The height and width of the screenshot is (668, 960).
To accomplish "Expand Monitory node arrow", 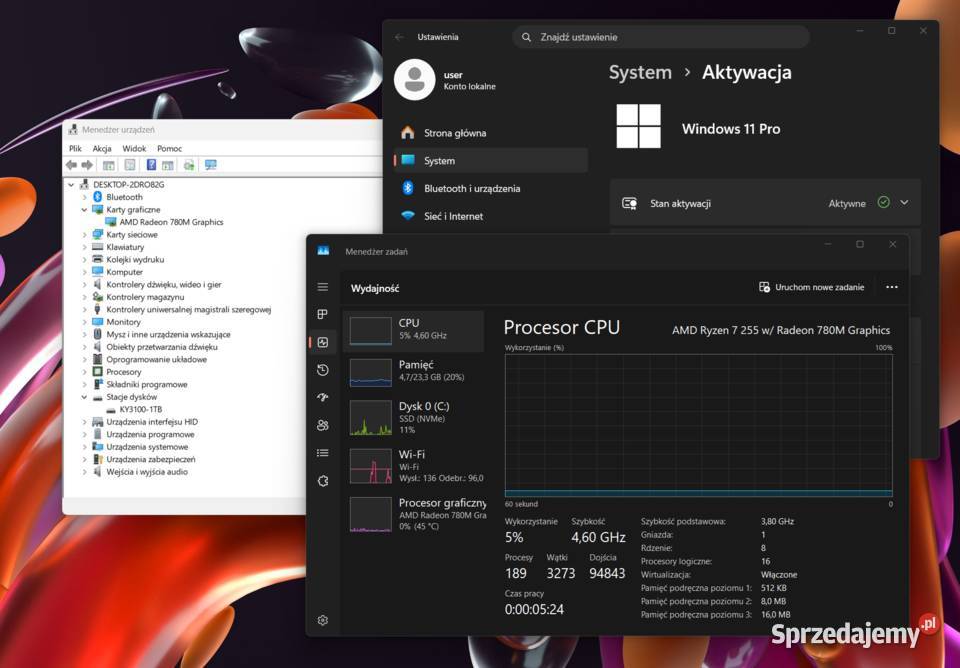I will (x=84, y=321).
